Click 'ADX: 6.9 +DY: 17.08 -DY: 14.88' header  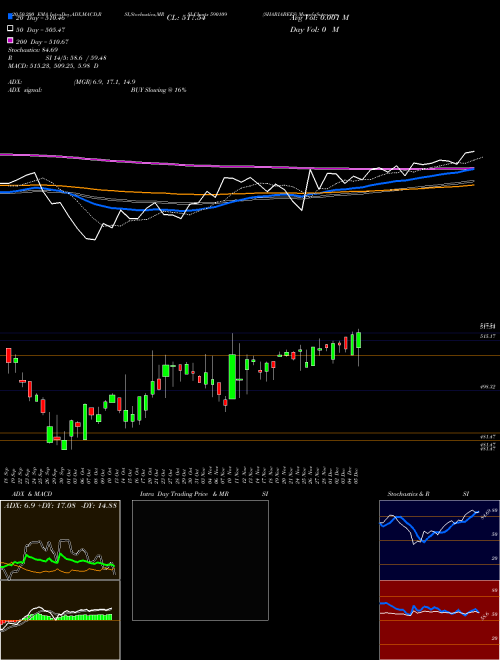coord(61,506)
